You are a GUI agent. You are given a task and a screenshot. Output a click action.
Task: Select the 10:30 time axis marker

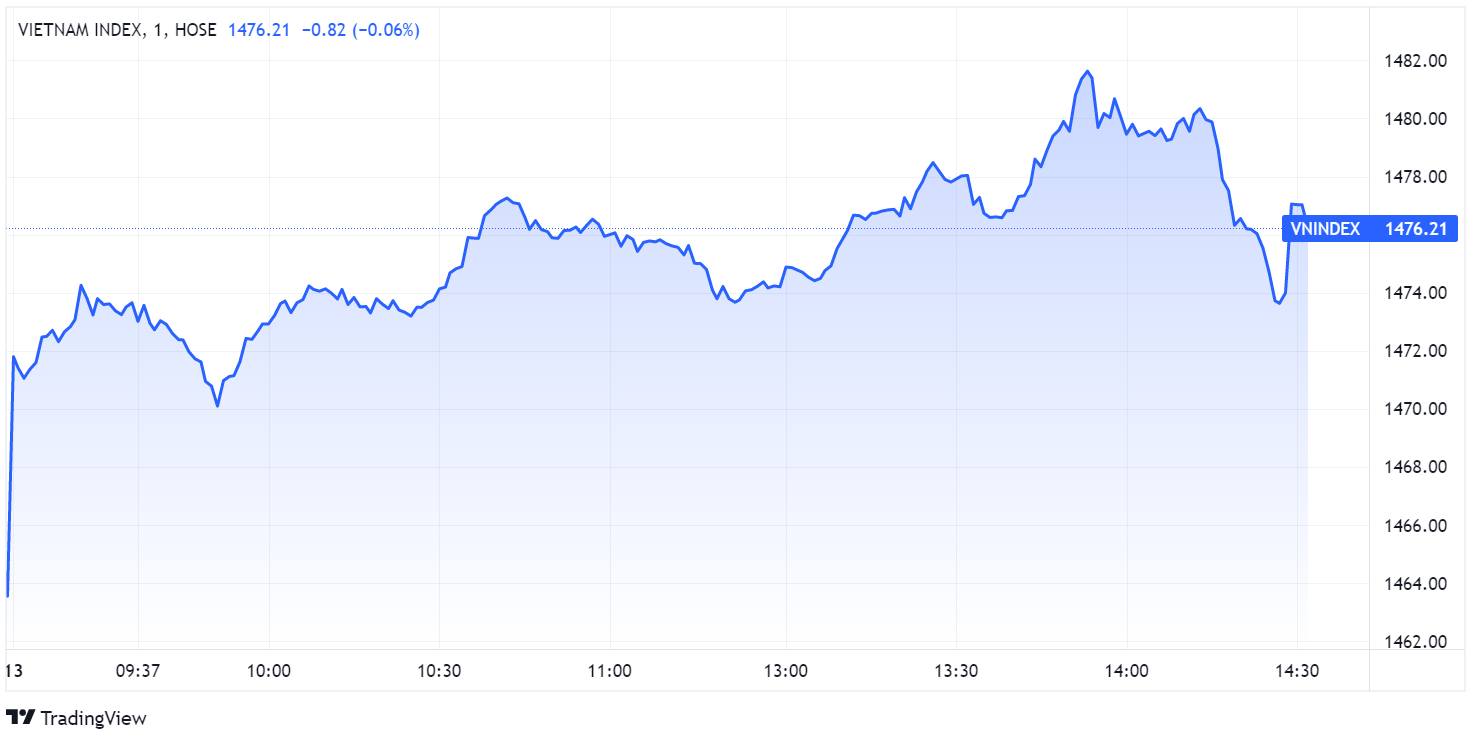coord(439,671)
